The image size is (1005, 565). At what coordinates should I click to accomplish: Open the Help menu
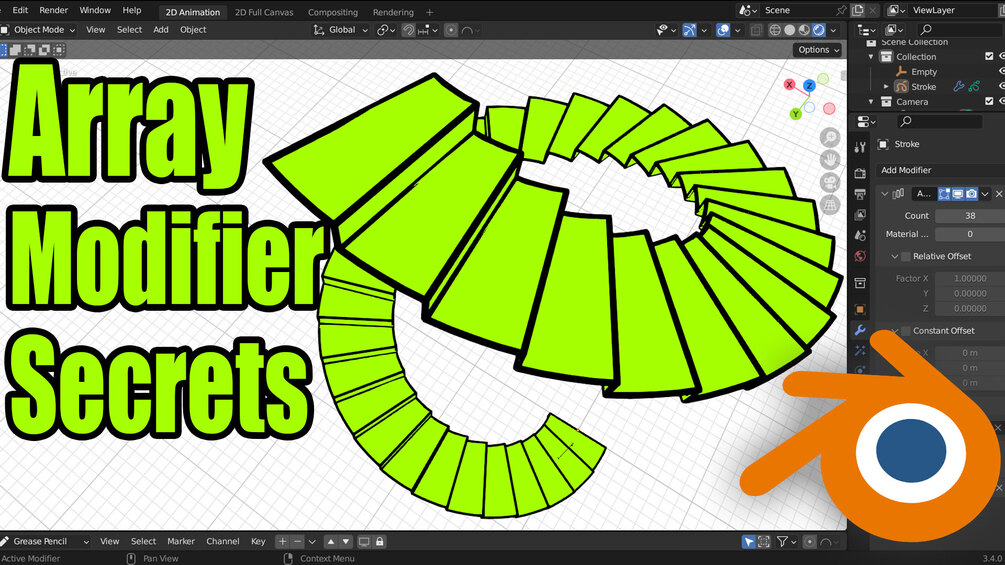[x=131, y=10]
